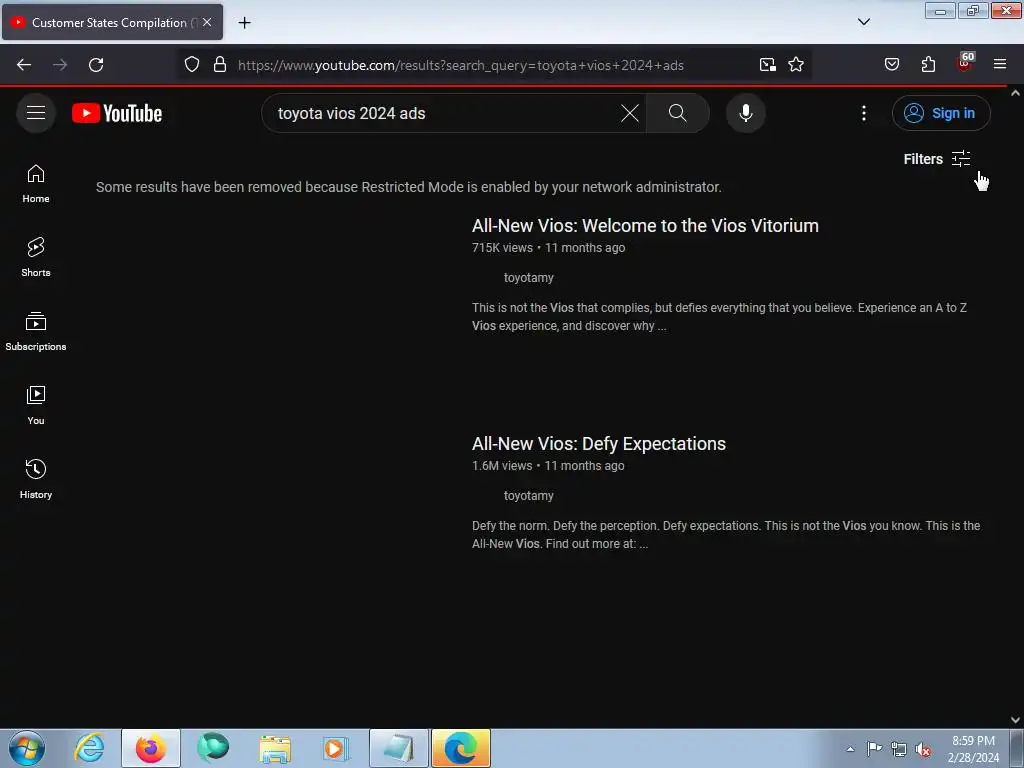Image resolution: width=1024 pixels, height=768 pixels.
Task: Open the YouTube guide hamburger menu
Action: pyautogui.click(x=36, y=113)
